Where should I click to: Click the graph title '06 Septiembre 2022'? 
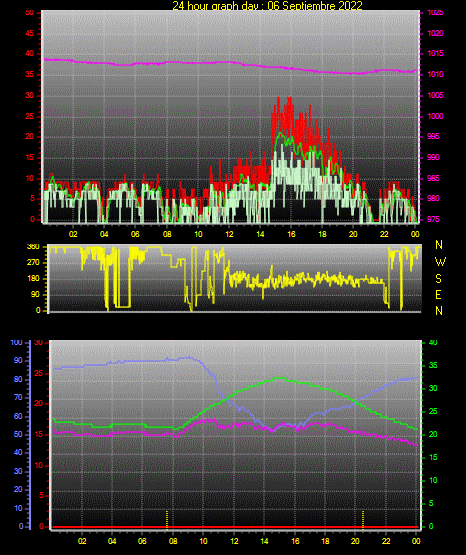point(315,6)
